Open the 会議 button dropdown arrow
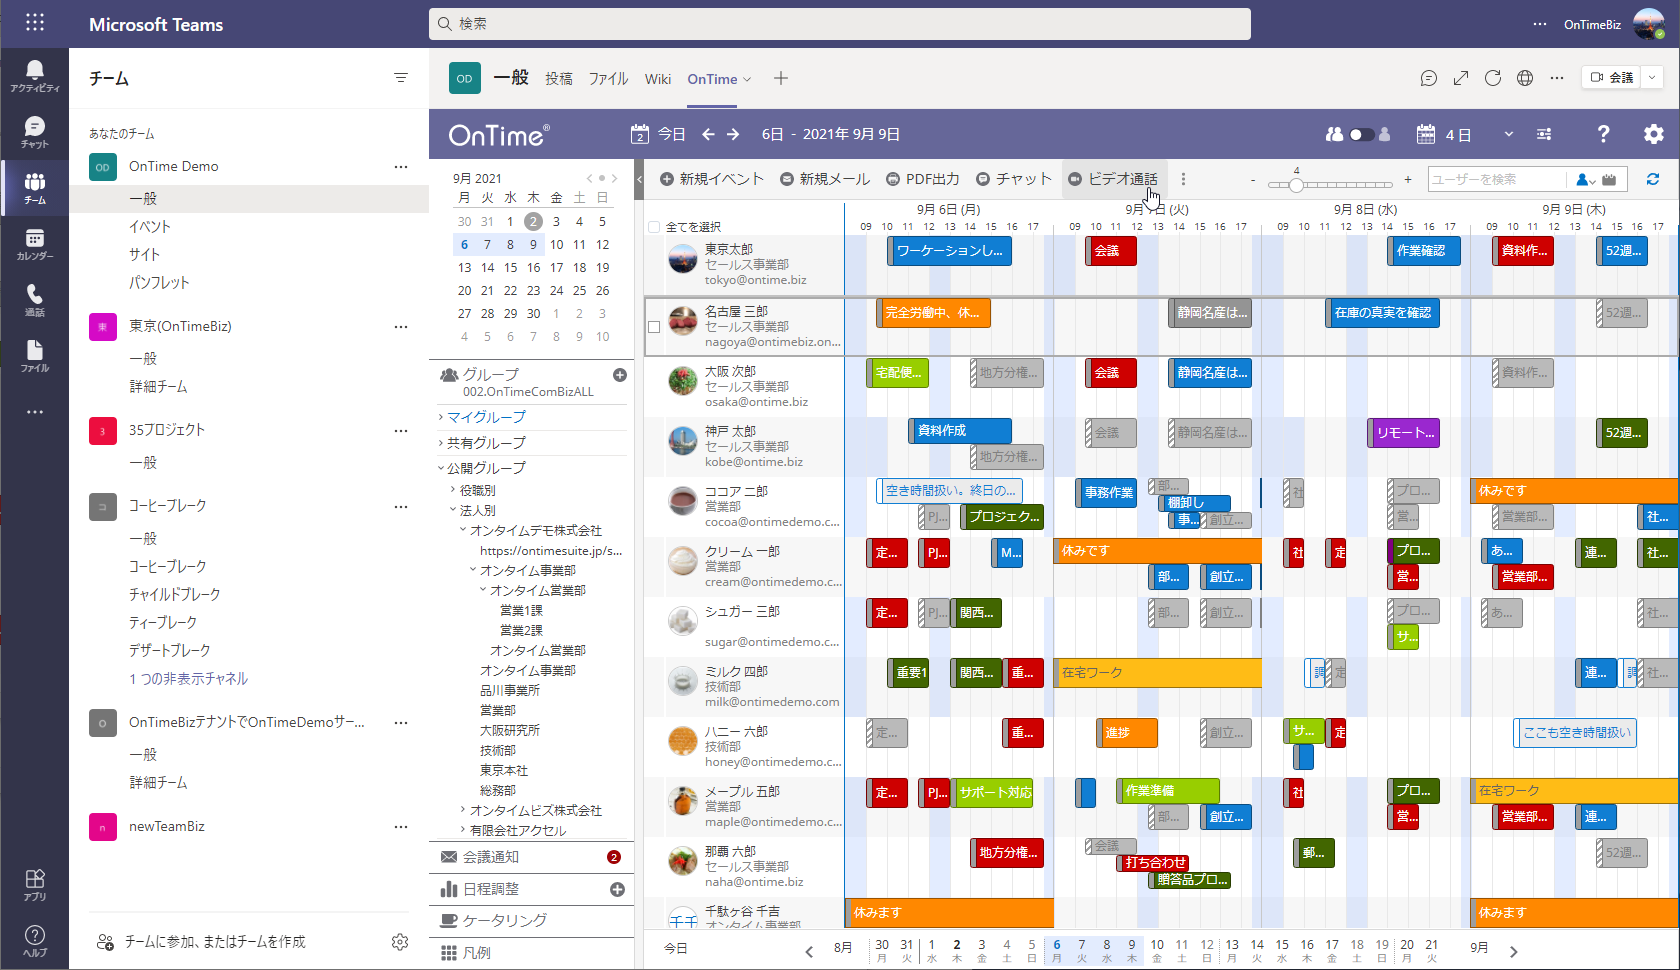This screenshot has height=970, width=1680. tap(1652, 77)
